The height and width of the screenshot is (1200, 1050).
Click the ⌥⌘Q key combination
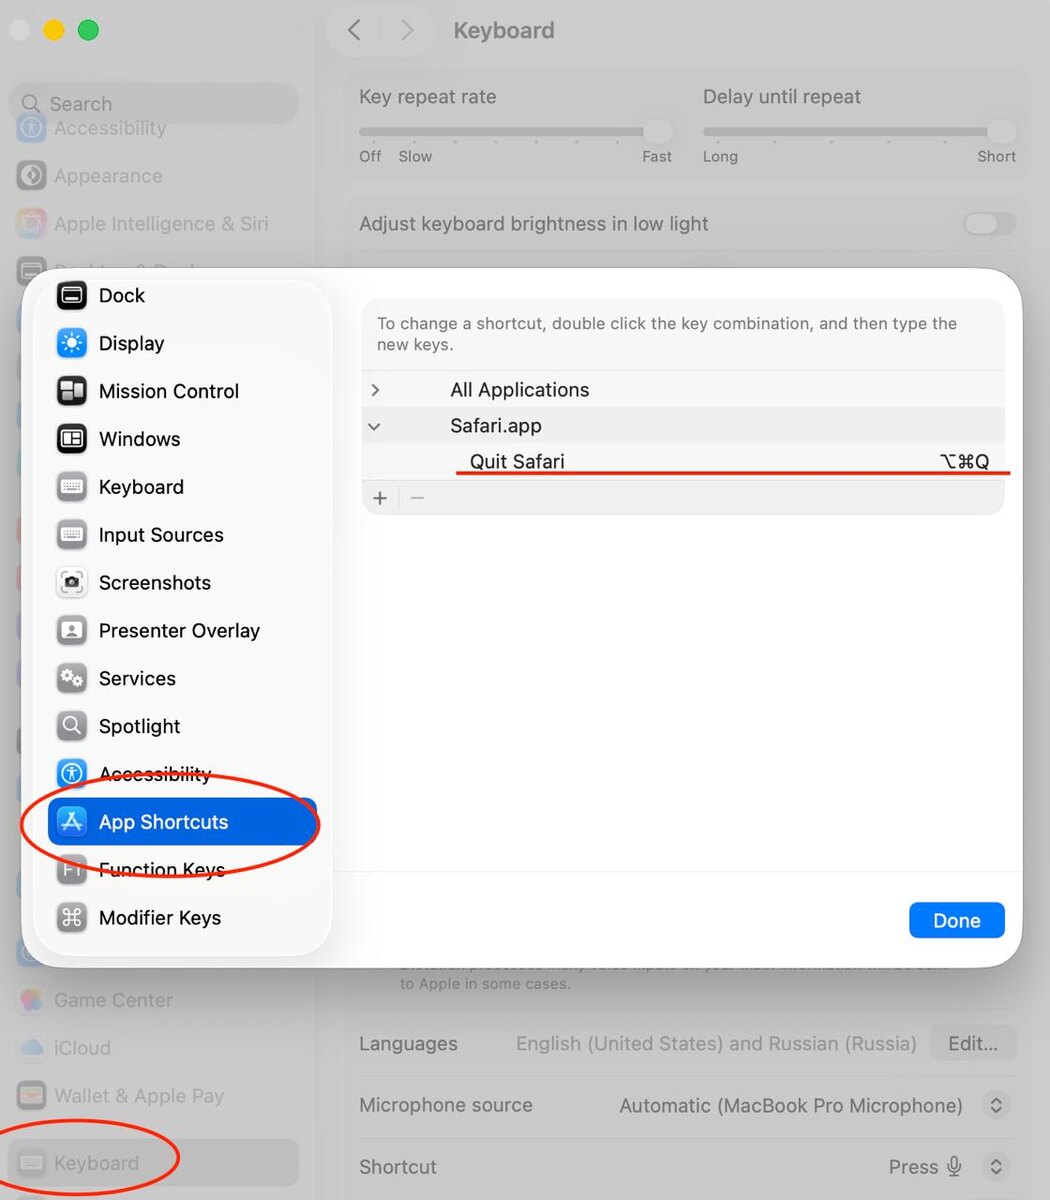pos(965,462)
